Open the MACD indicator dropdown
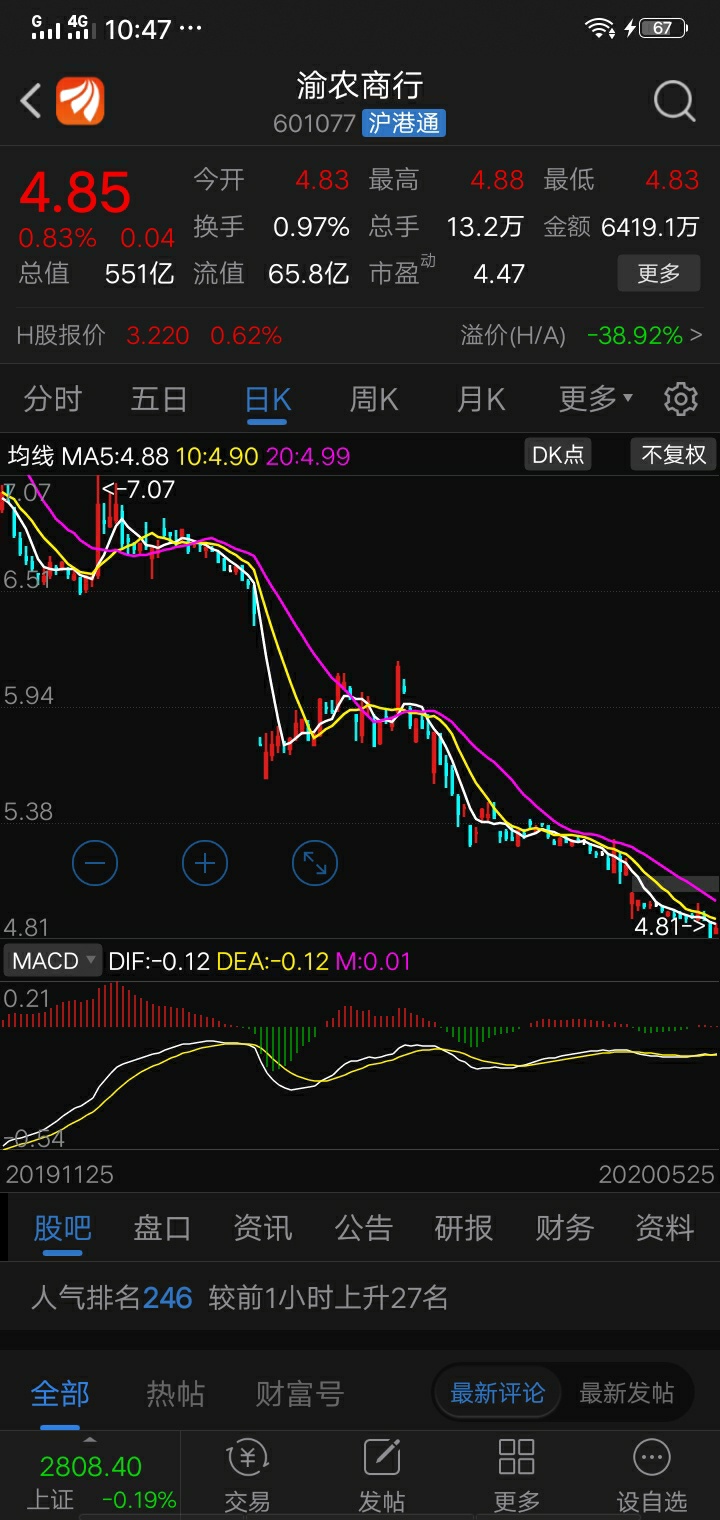This screenshot has height=1520, width=720. (53, 961)
